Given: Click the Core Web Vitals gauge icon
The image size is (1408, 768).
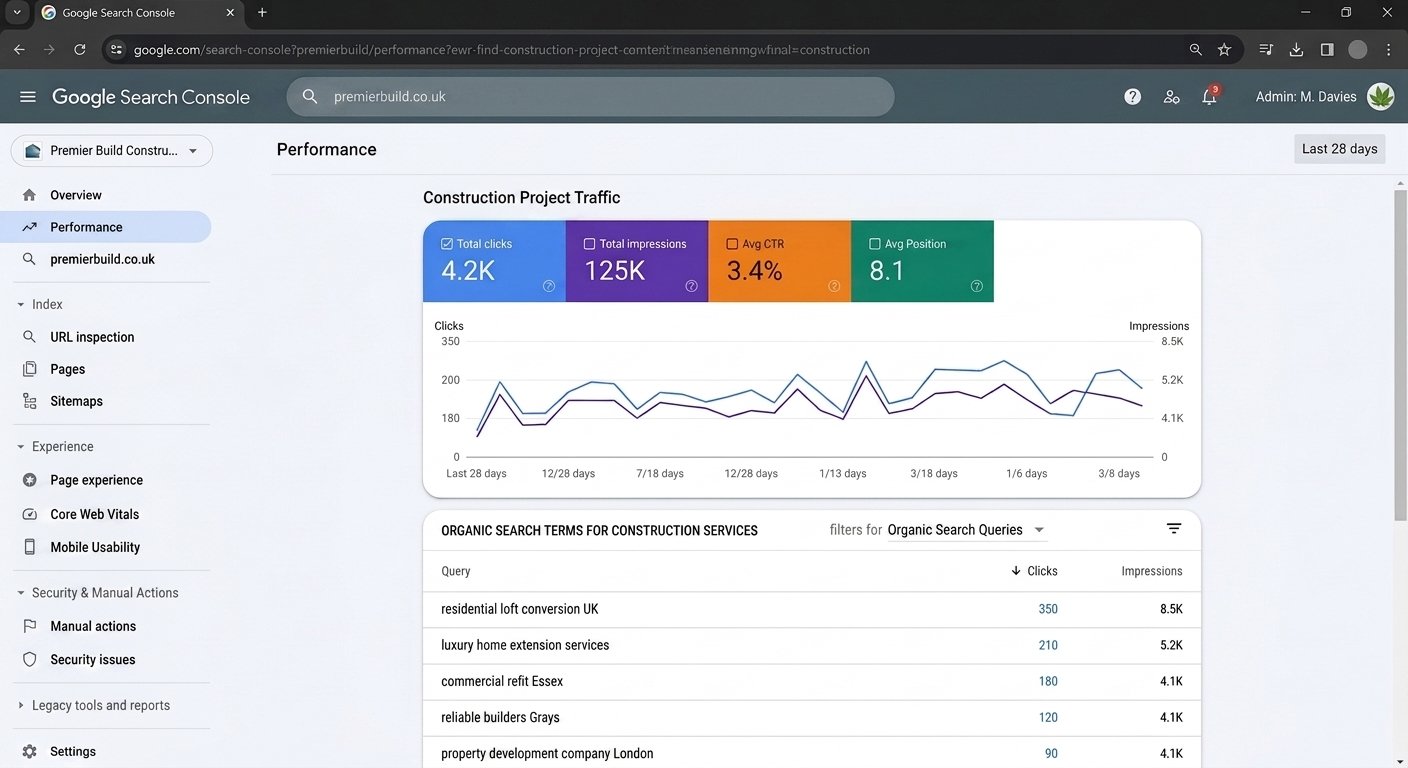Looking at the screenshot, I should tap(29, 514).
